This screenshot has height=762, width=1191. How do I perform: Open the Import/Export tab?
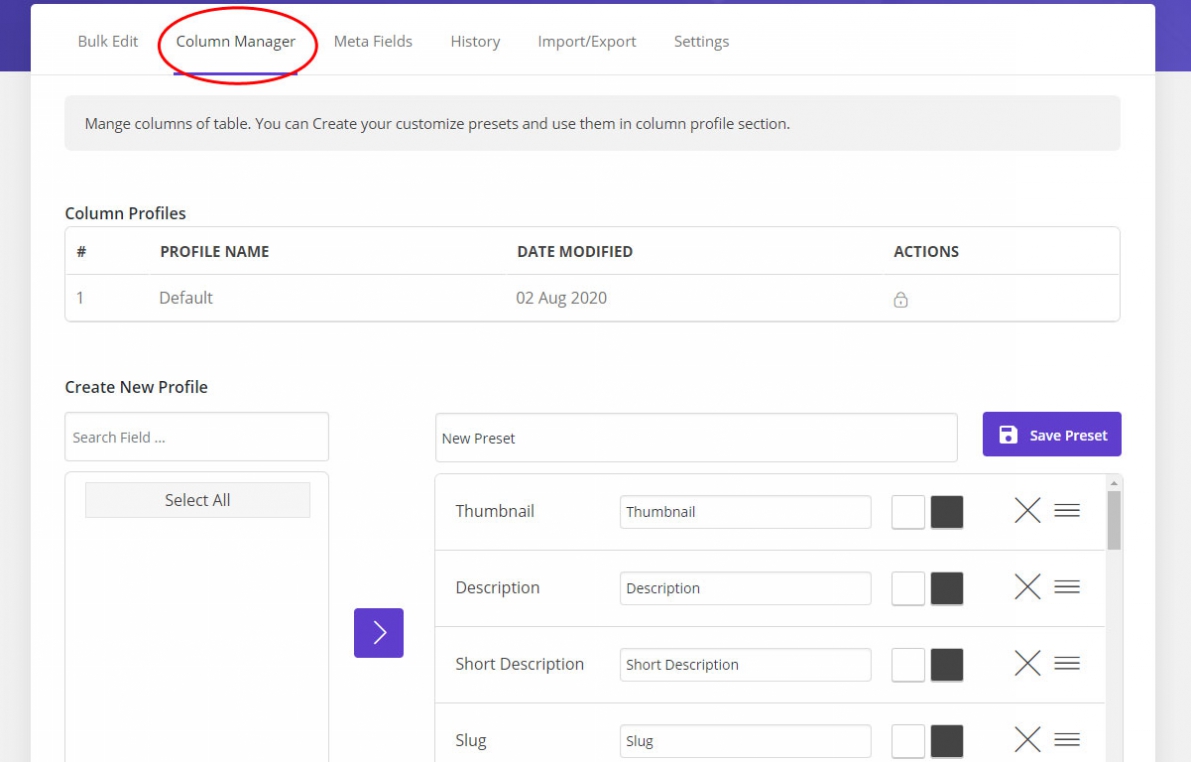(x=587, y=41)
